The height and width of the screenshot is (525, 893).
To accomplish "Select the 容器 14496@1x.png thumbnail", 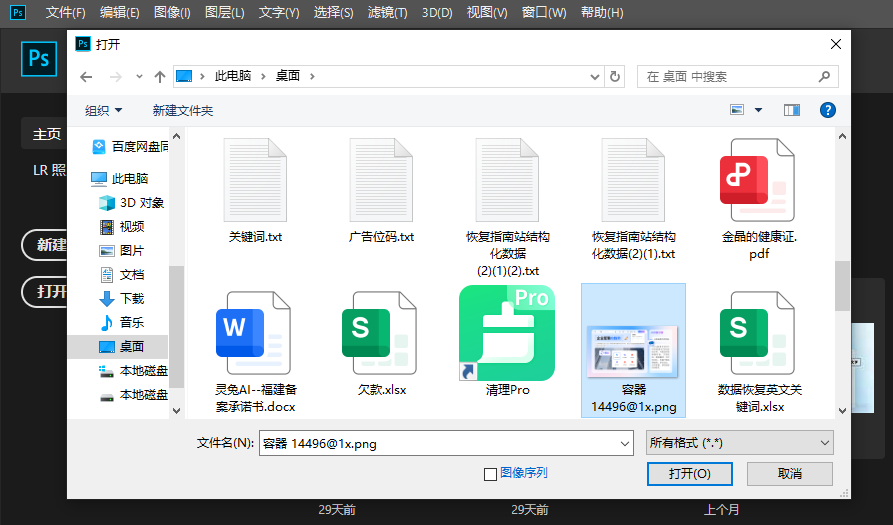I will pos(633,352).
